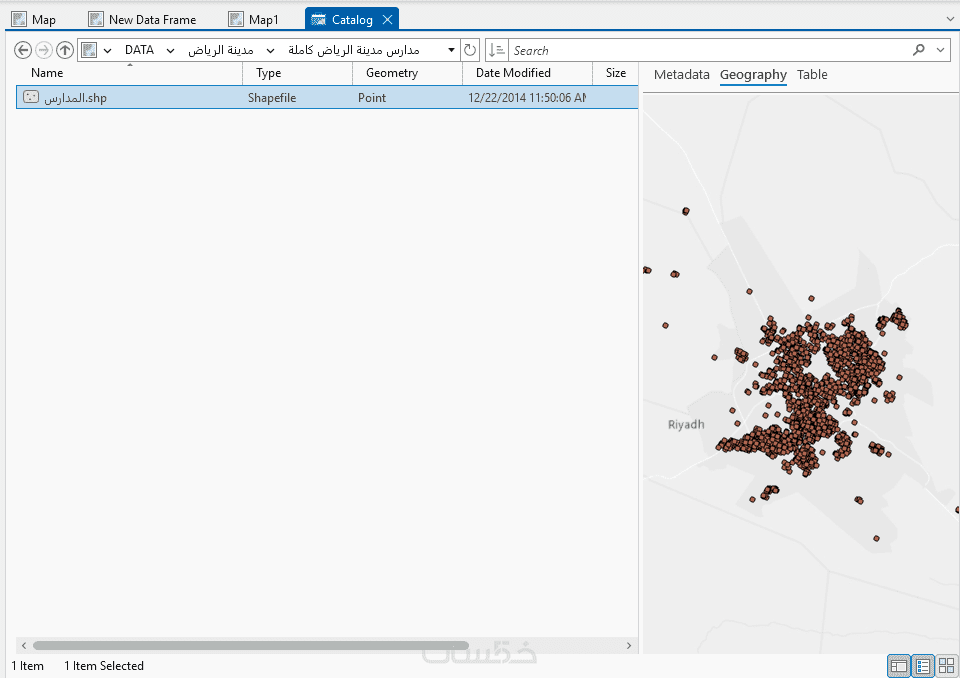Screen dimensions: 960x678
Task: Expand dropdown arrow after DATA
Action: (x=171, y=51)
